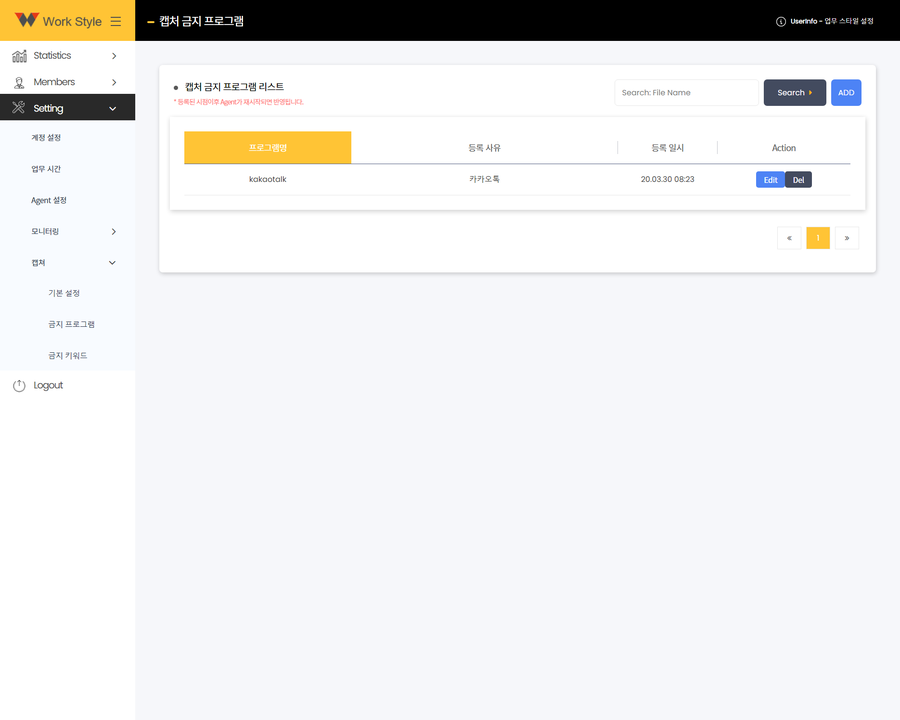This screenshot has height=720, width=900.
Task: Go to 금지 키워드 page
Action: [68, 356]
